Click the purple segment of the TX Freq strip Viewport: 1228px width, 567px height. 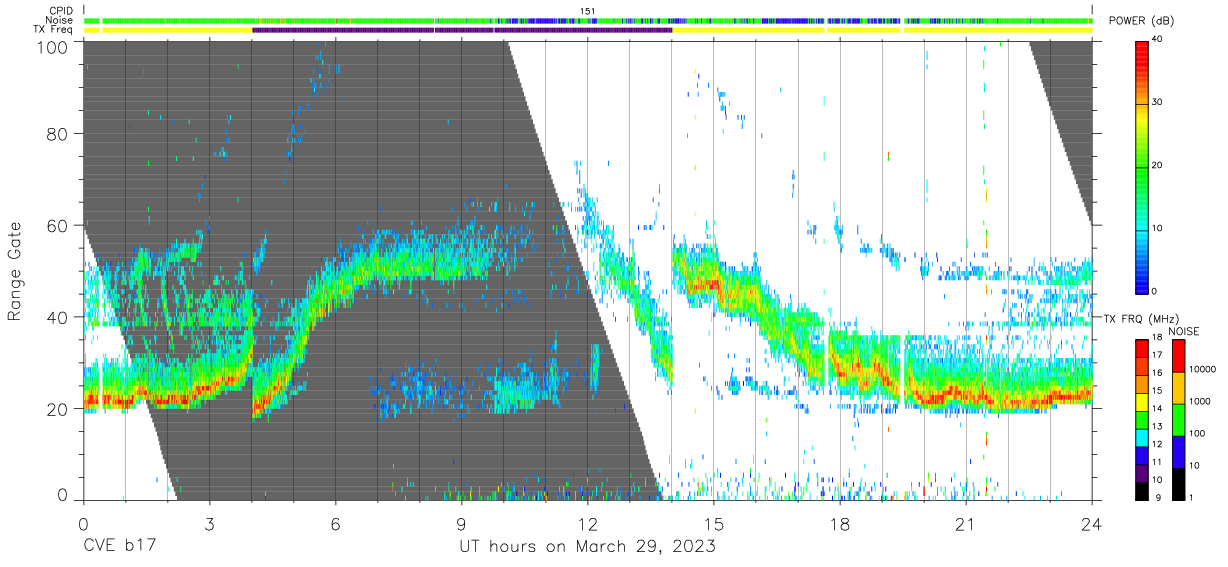(x=462, y=30)
